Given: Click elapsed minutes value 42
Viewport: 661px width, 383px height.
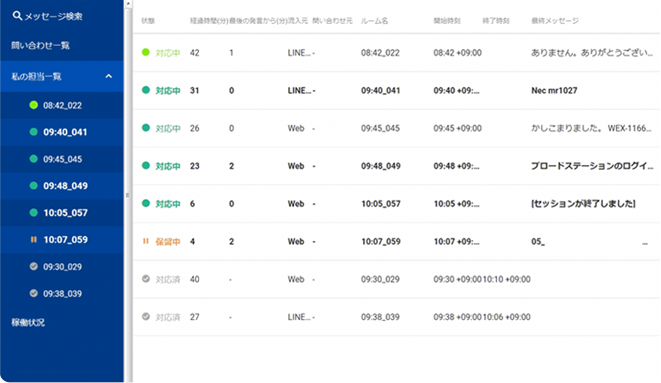Looking at the screenshot, I should click(194, 53).
